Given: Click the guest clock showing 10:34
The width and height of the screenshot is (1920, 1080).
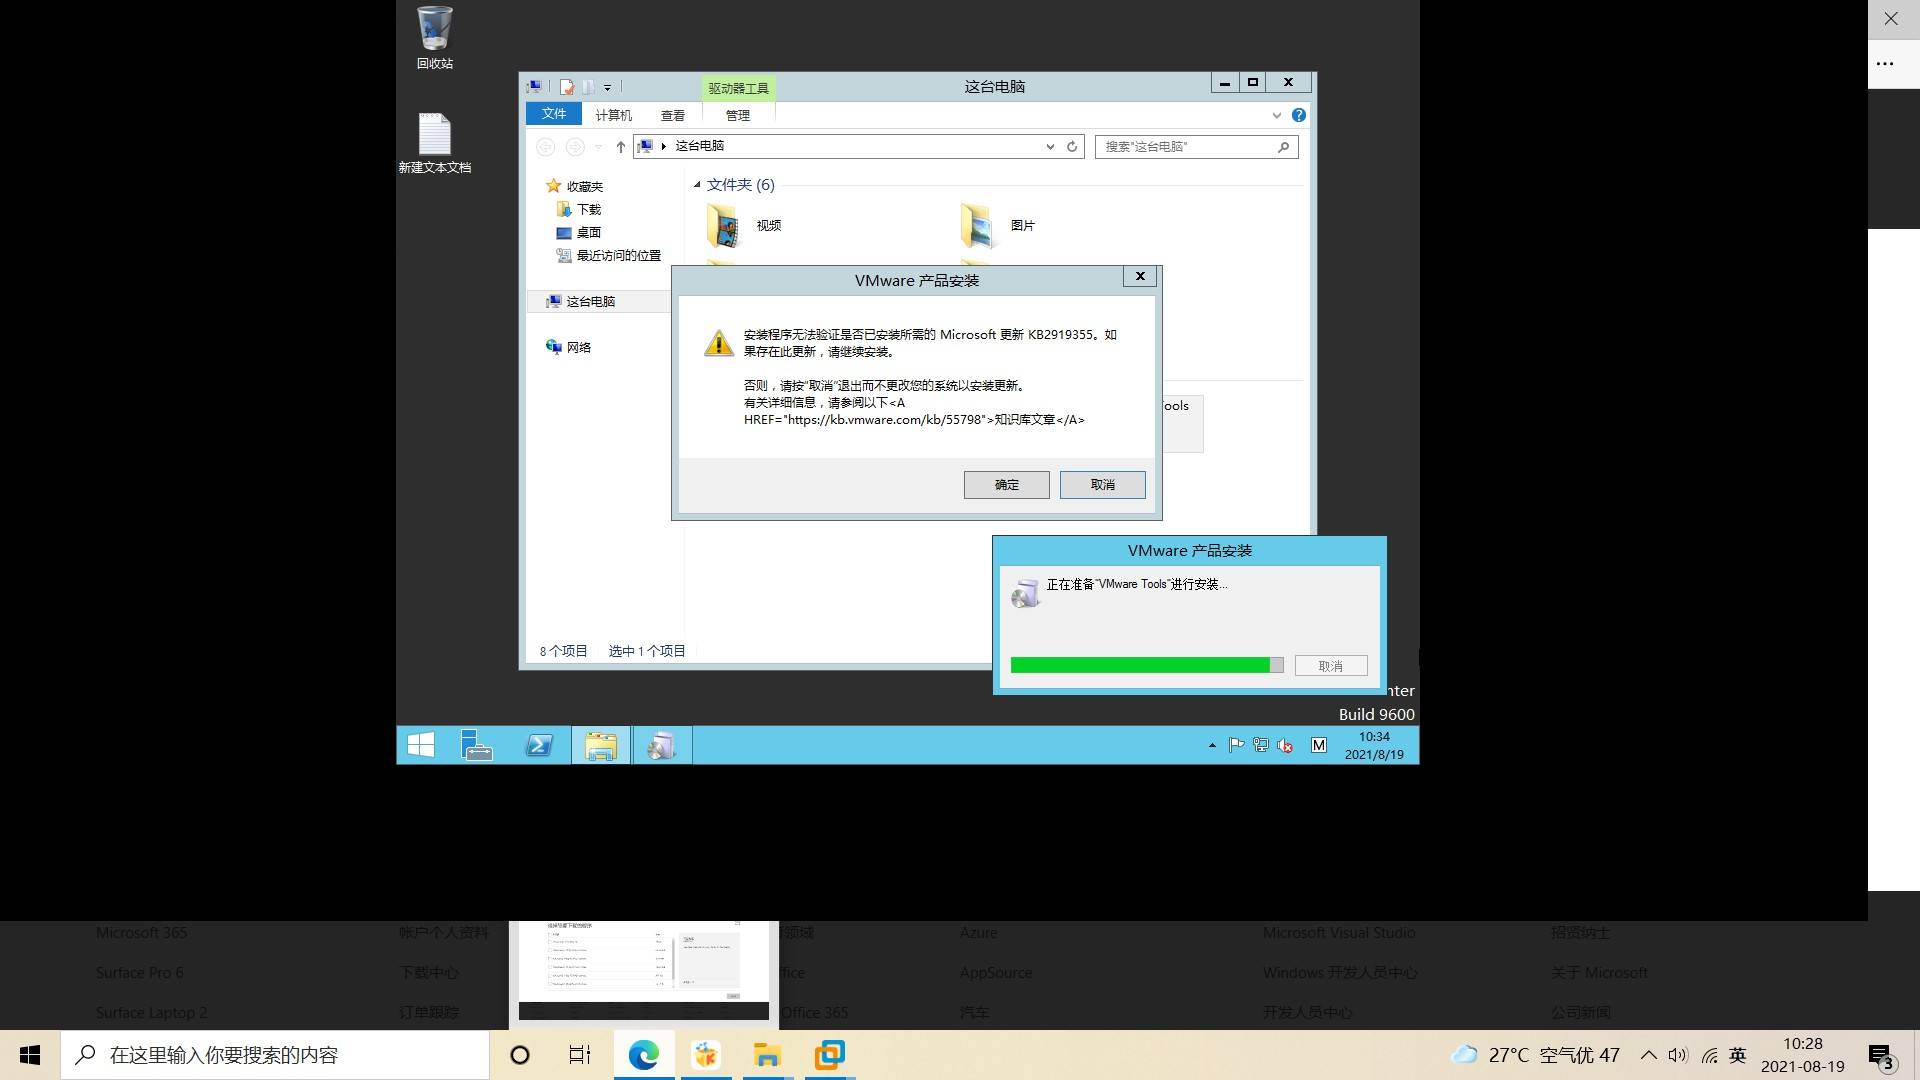Looking at the screenshot, I should [1374, 746].
